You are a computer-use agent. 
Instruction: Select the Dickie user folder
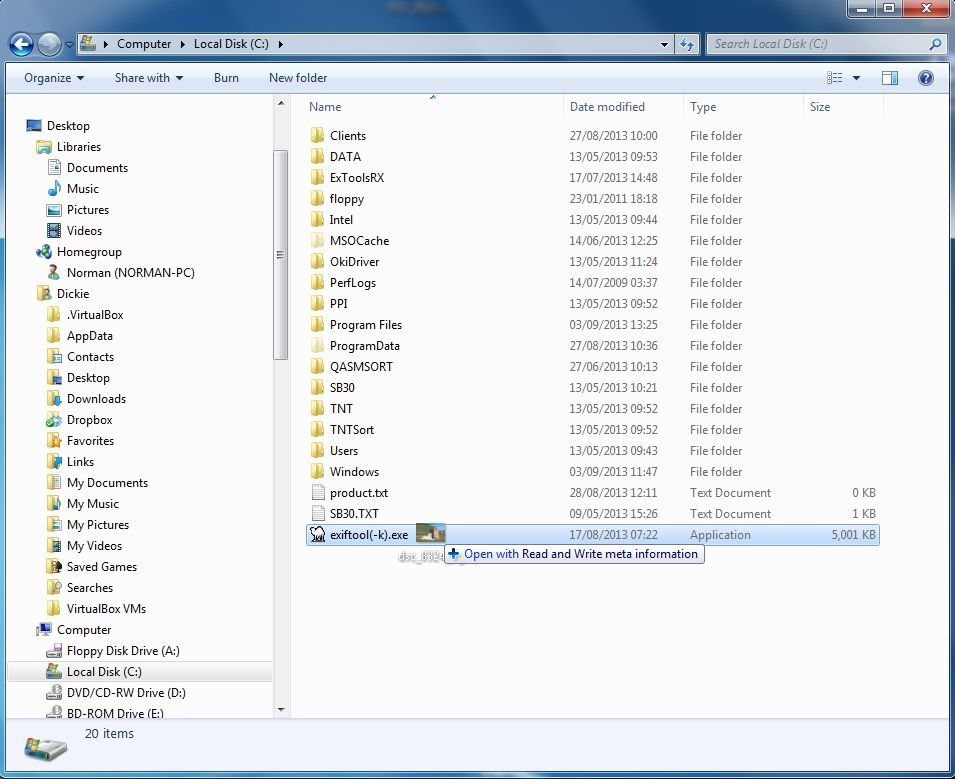[x=72, y=294]
